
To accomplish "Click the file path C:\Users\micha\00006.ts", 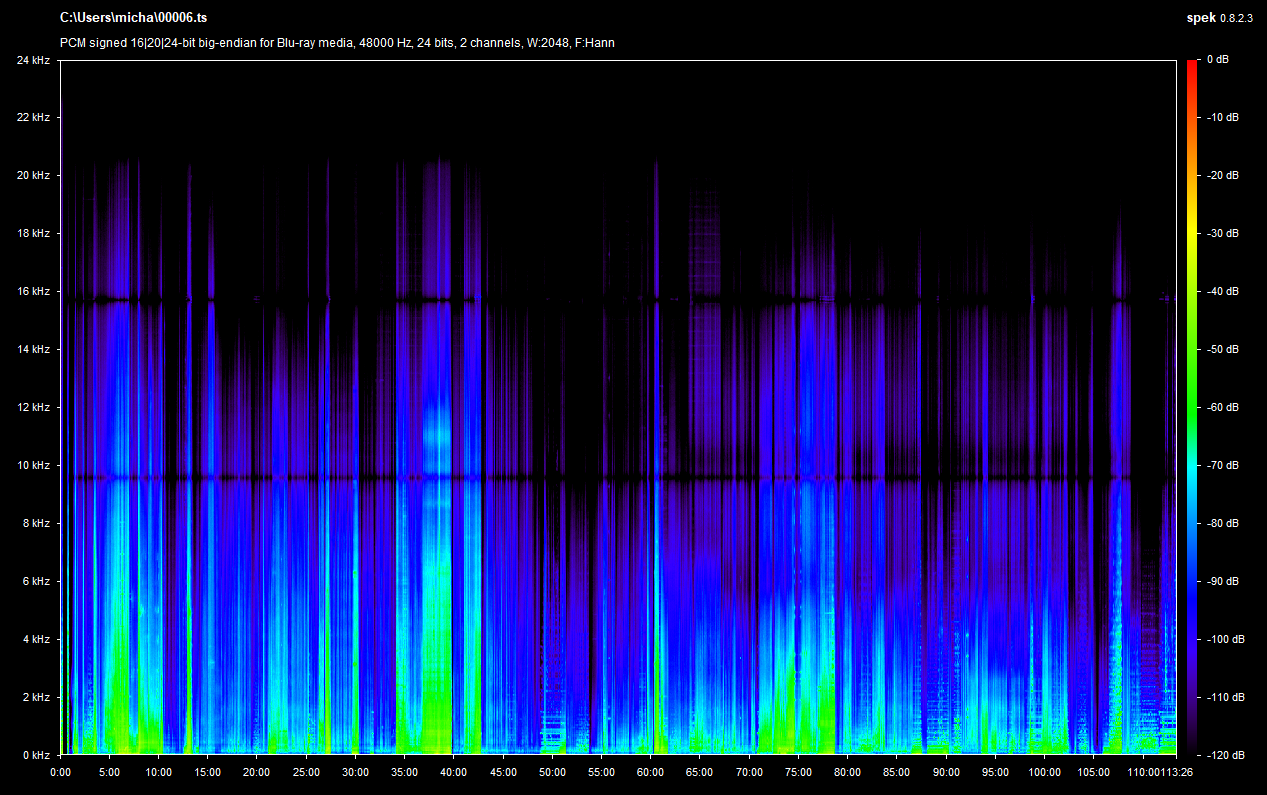I will click(134, 18).
